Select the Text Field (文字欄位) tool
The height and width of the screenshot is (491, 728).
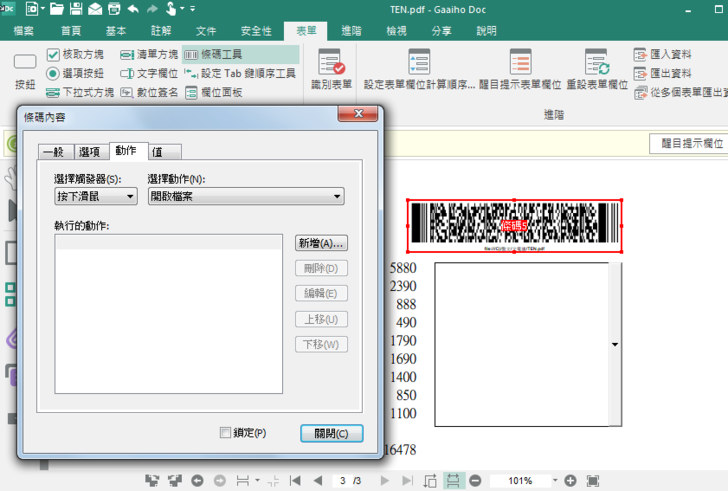pyautogui.click(x=149, y=73)
